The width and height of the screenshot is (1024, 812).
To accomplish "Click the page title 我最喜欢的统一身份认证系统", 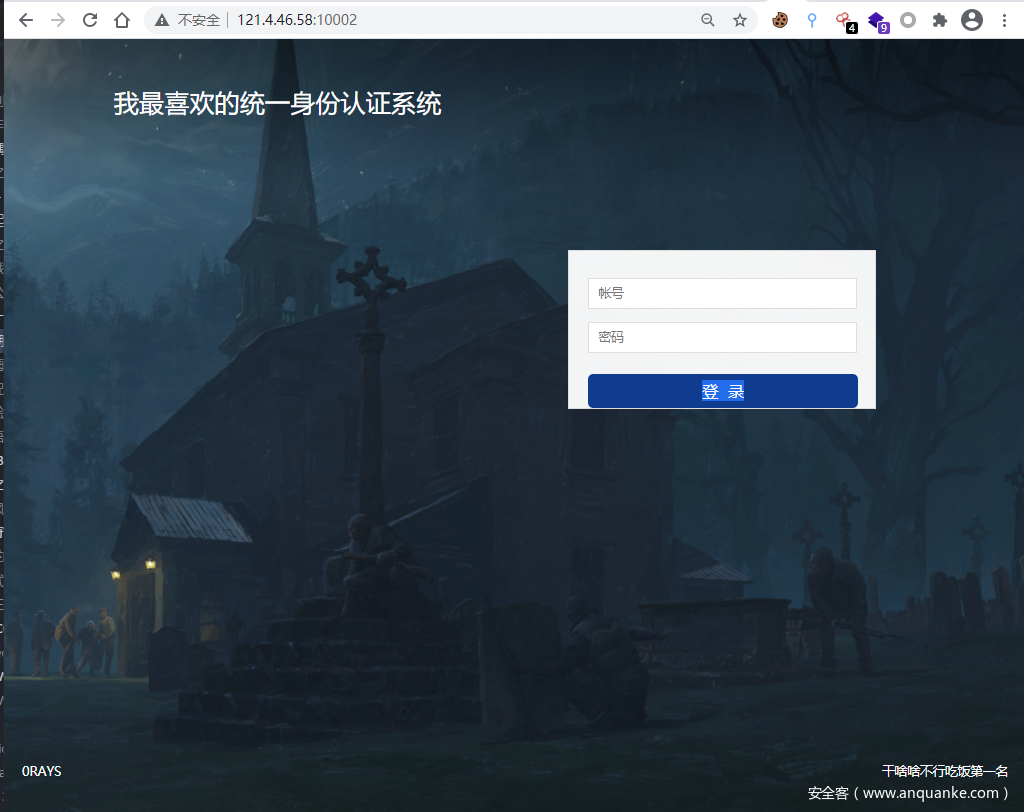I will click(278, 104).
